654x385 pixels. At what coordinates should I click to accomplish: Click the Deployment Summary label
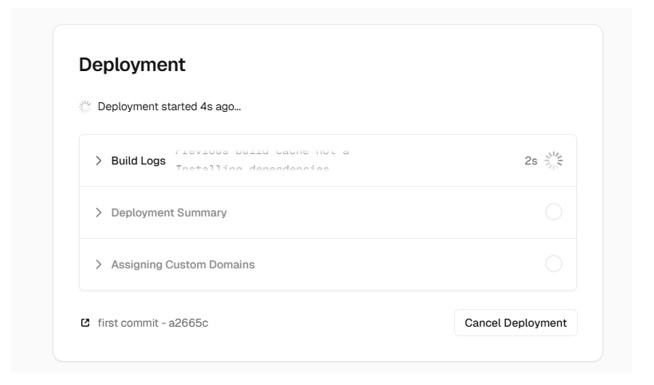[169, 212]
